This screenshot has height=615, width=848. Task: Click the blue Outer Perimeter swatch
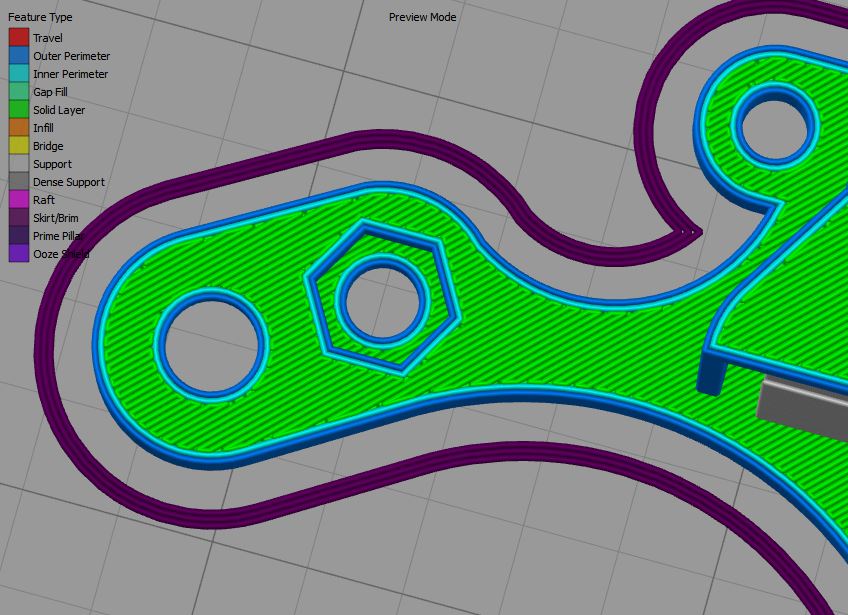click(x=19, y=56)
